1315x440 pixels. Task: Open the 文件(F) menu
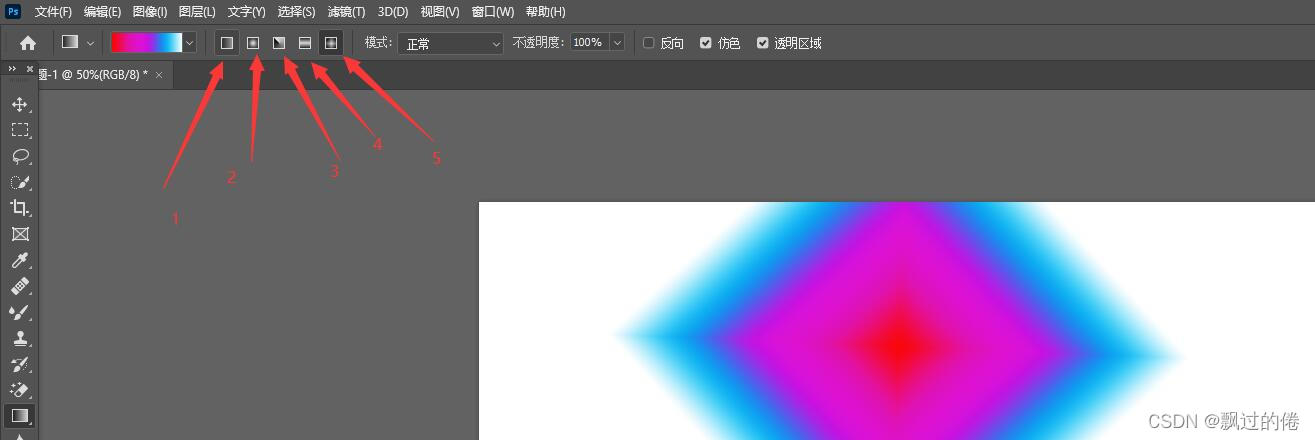pyautogui.click(x=53, y=12)
